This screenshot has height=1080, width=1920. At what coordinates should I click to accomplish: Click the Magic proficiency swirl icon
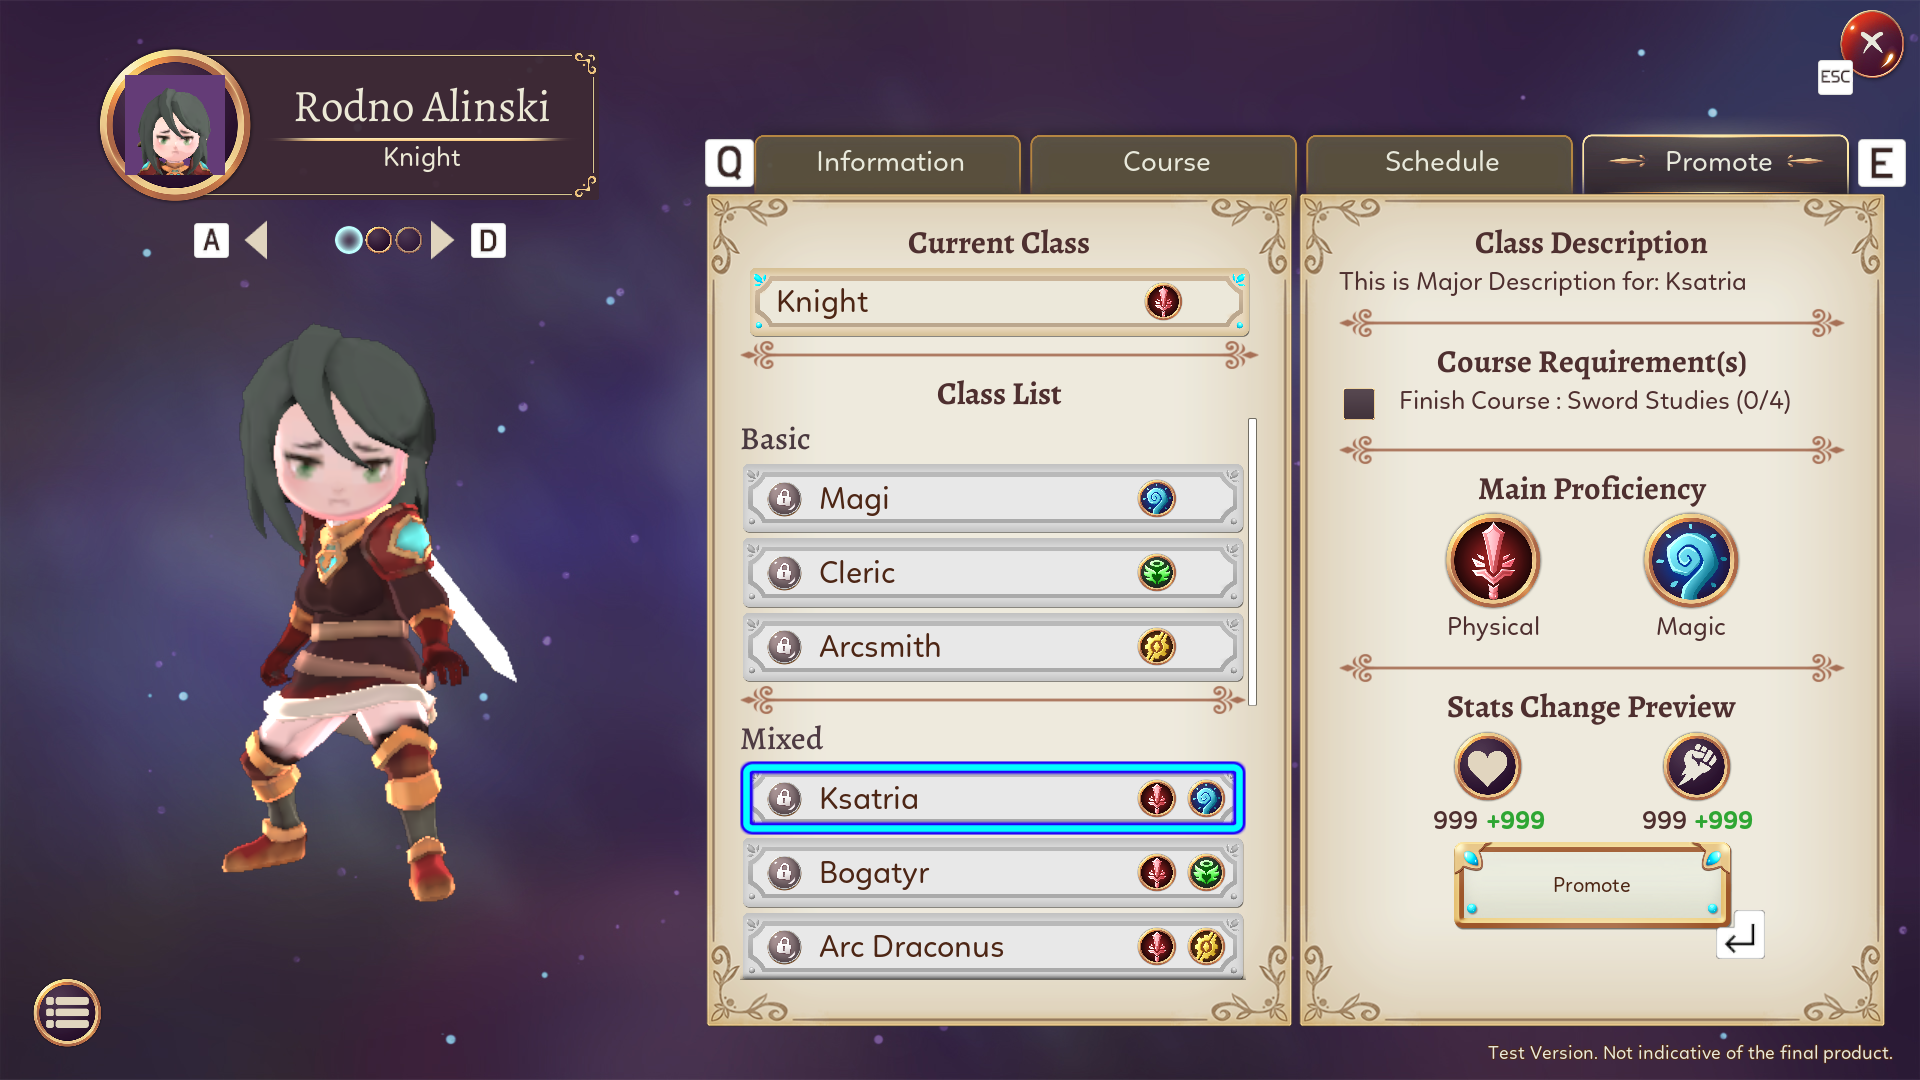point(1690,562)
